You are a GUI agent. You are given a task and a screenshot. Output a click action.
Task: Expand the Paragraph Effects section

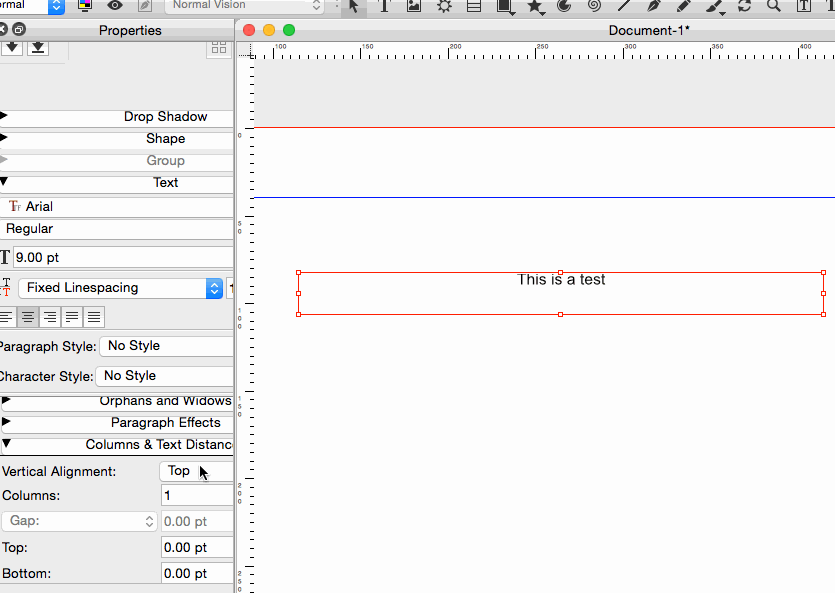[x=5, y=422]
